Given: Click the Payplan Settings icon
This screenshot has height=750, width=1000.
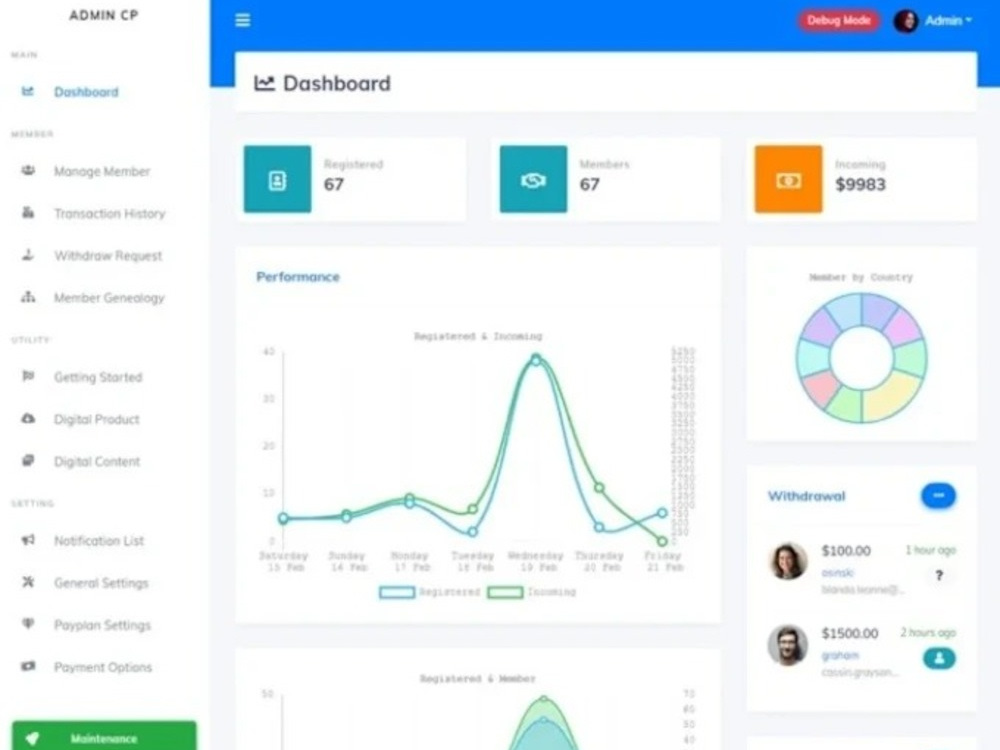Looking at the screenshot, I should pos(28,624).
